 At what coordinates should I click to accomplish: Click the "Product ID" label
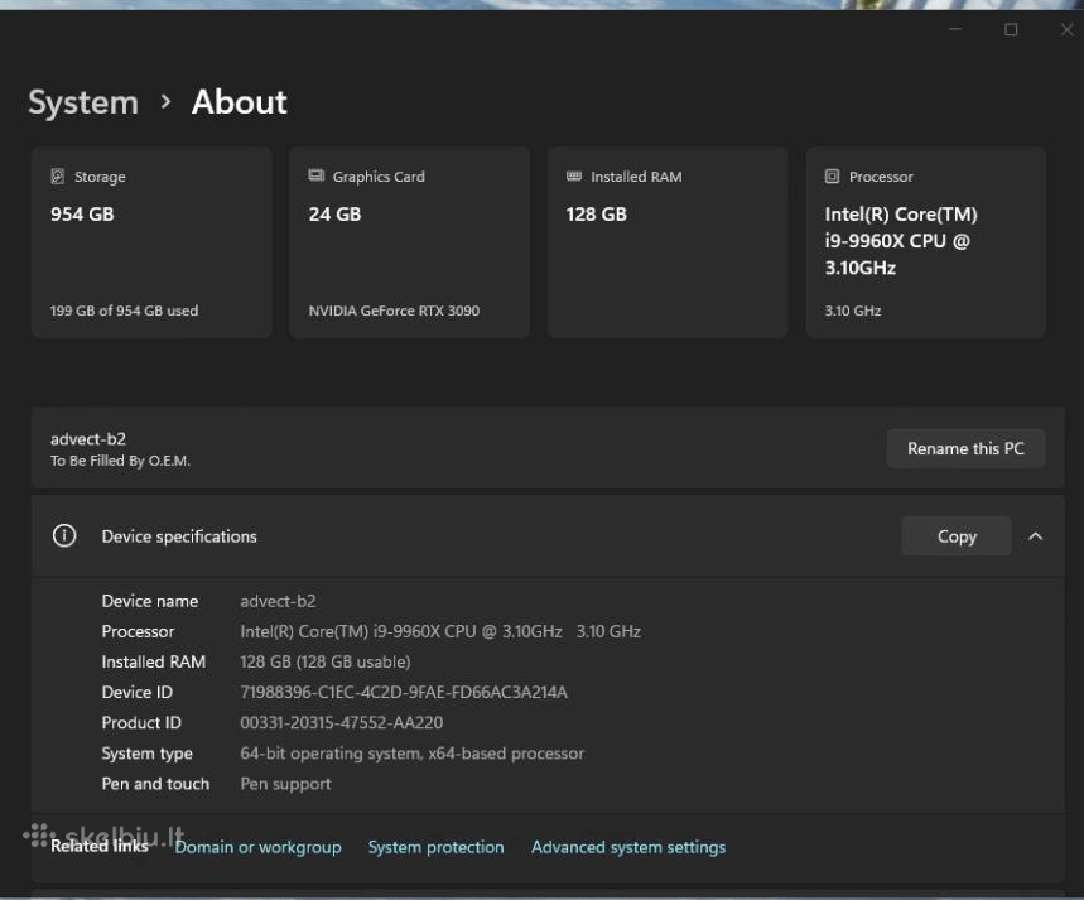(x=141, y=722)
